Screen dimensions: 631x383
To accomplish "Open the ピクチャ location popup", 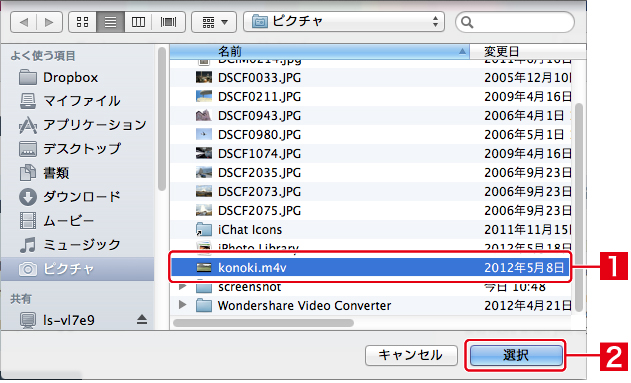I will click(x=344, y=22).
